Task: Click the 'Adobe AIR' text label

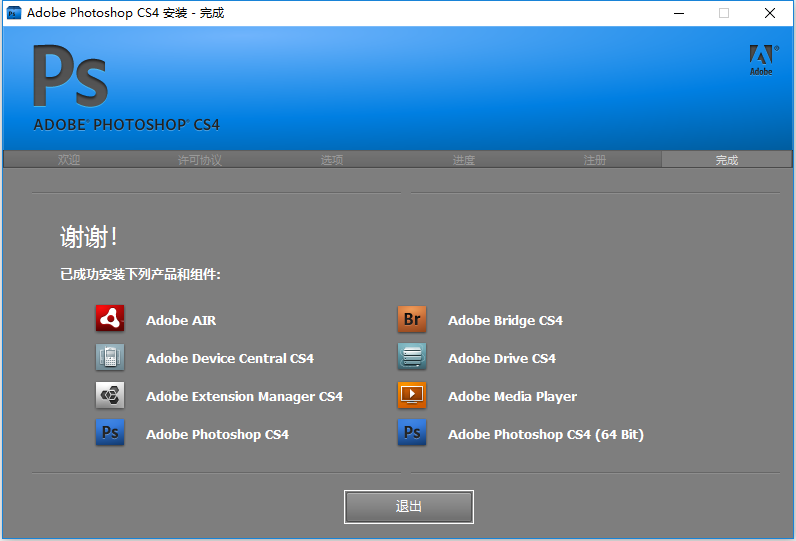Action: (x=181, y=320)
